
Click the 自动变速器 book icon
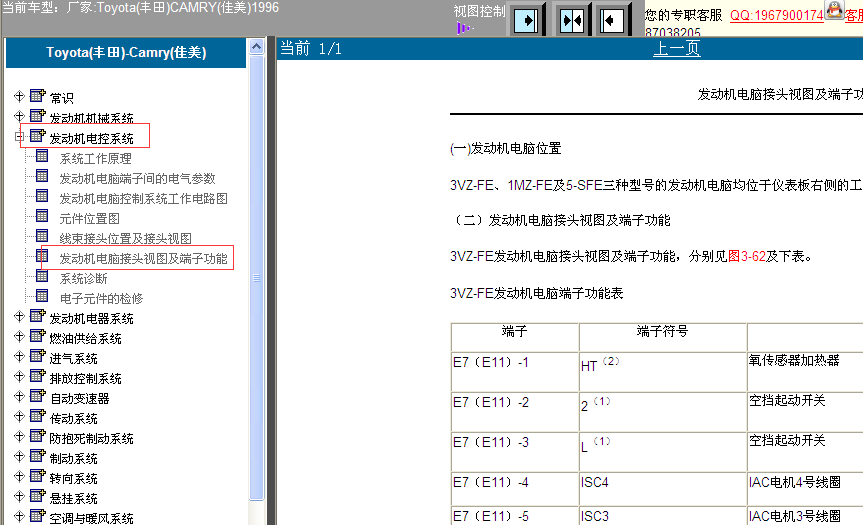37,396
